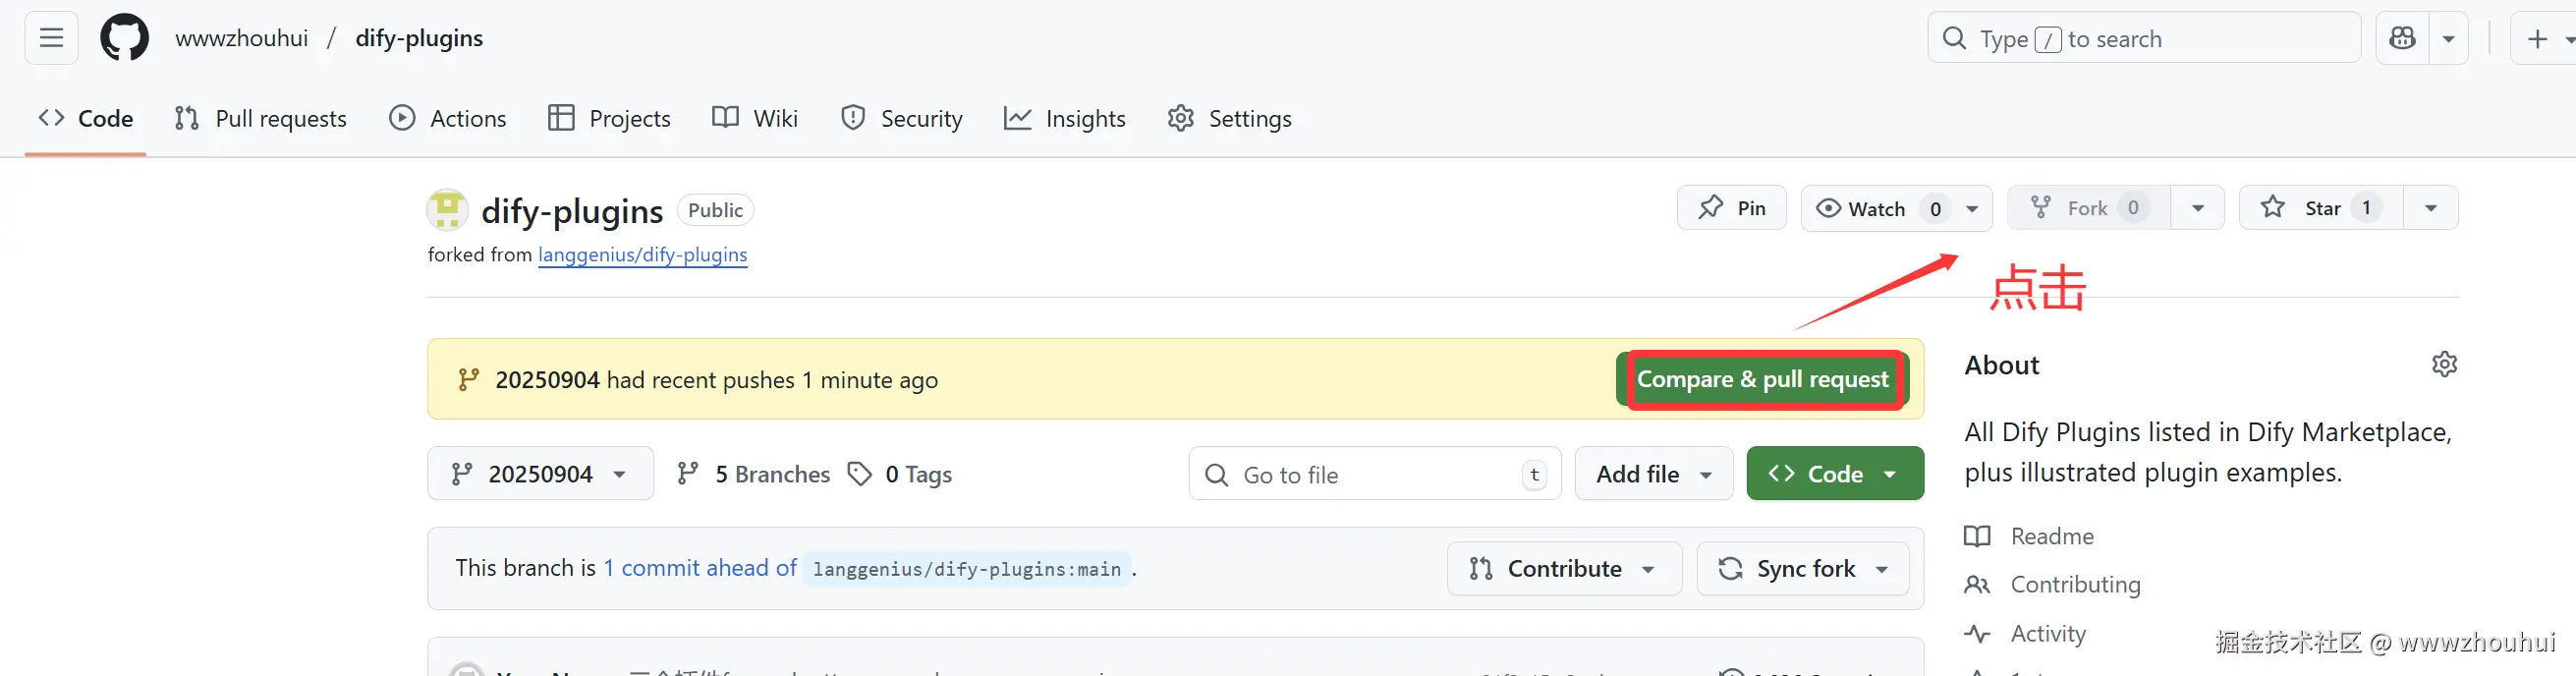The height and width of the screenshot is (676, 2576).
Task: View the 0 Tags list
Action: [x=899, y=474]
